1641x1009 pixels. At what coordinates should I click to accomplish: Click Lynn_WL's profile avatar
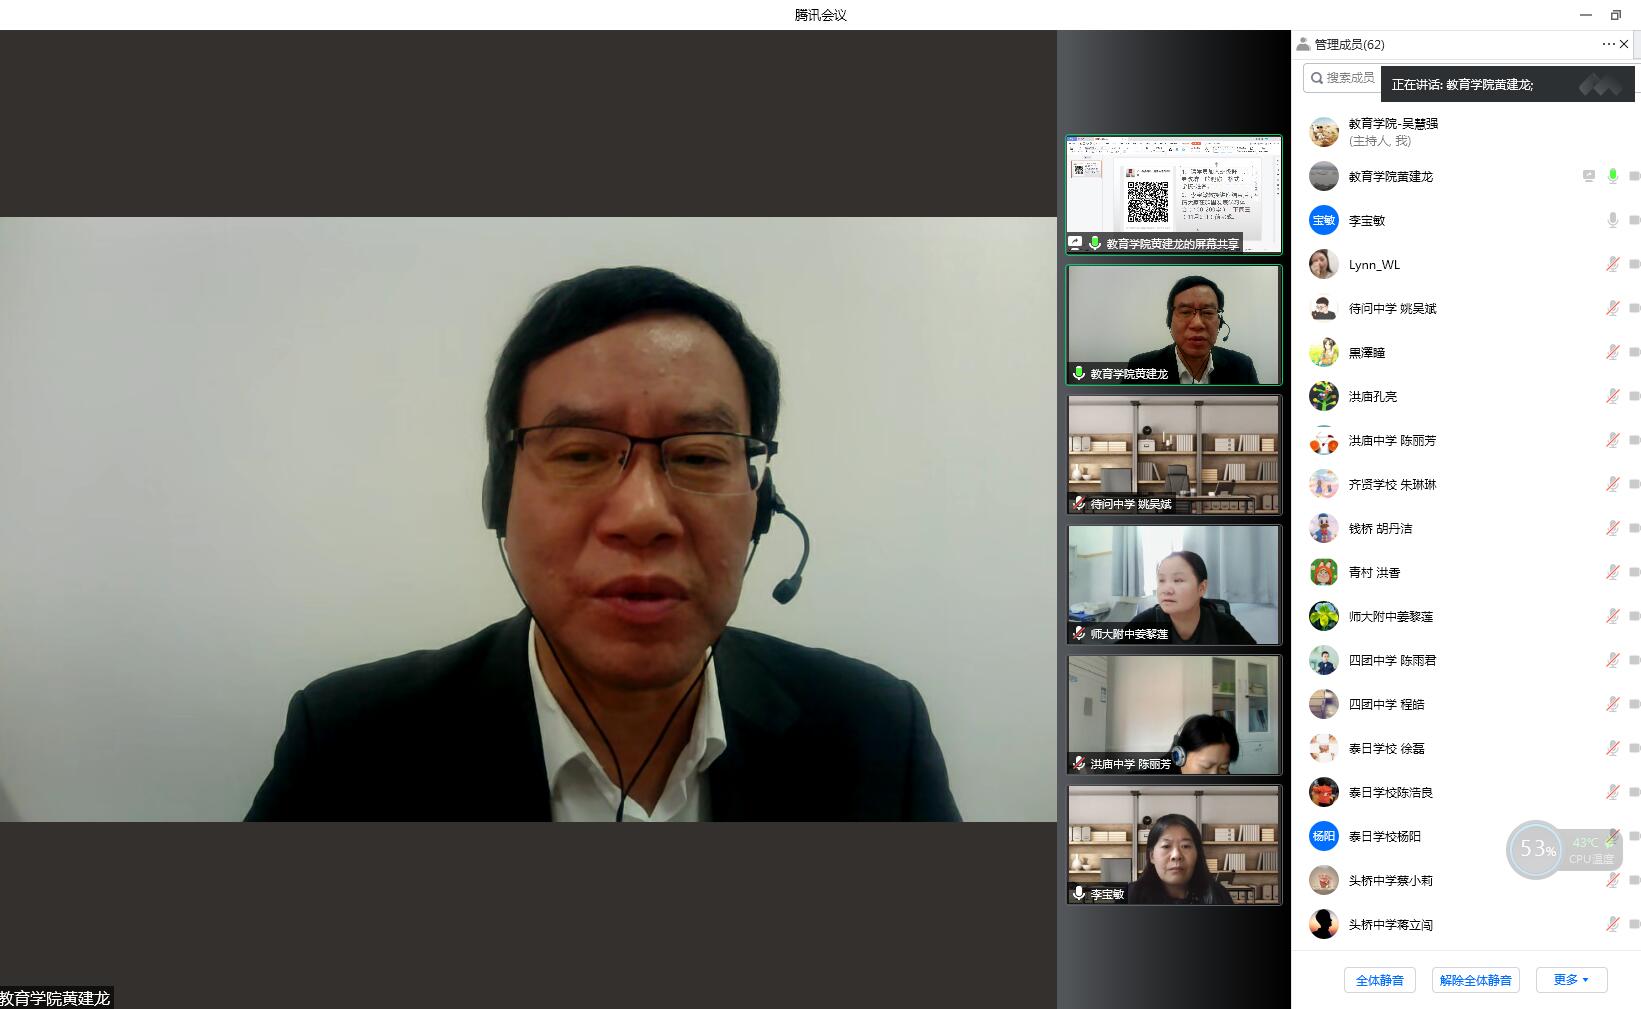click(x=1324, y=264)
